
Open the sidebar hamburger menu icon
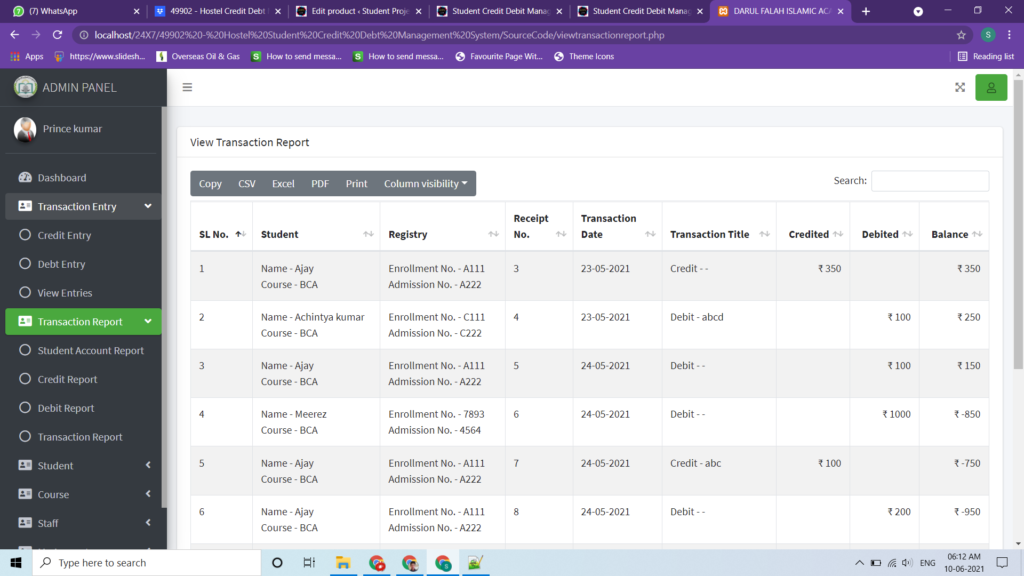coord(186,87)
